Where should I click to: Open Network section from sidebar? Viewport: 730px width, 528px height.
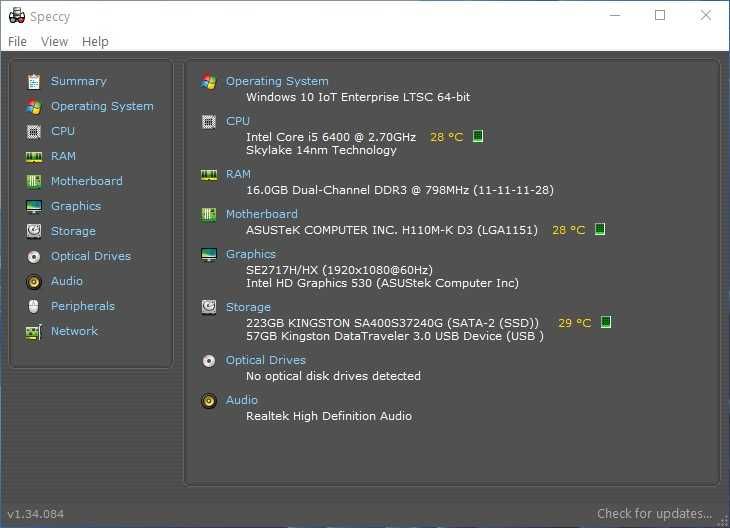coord(74,331)
